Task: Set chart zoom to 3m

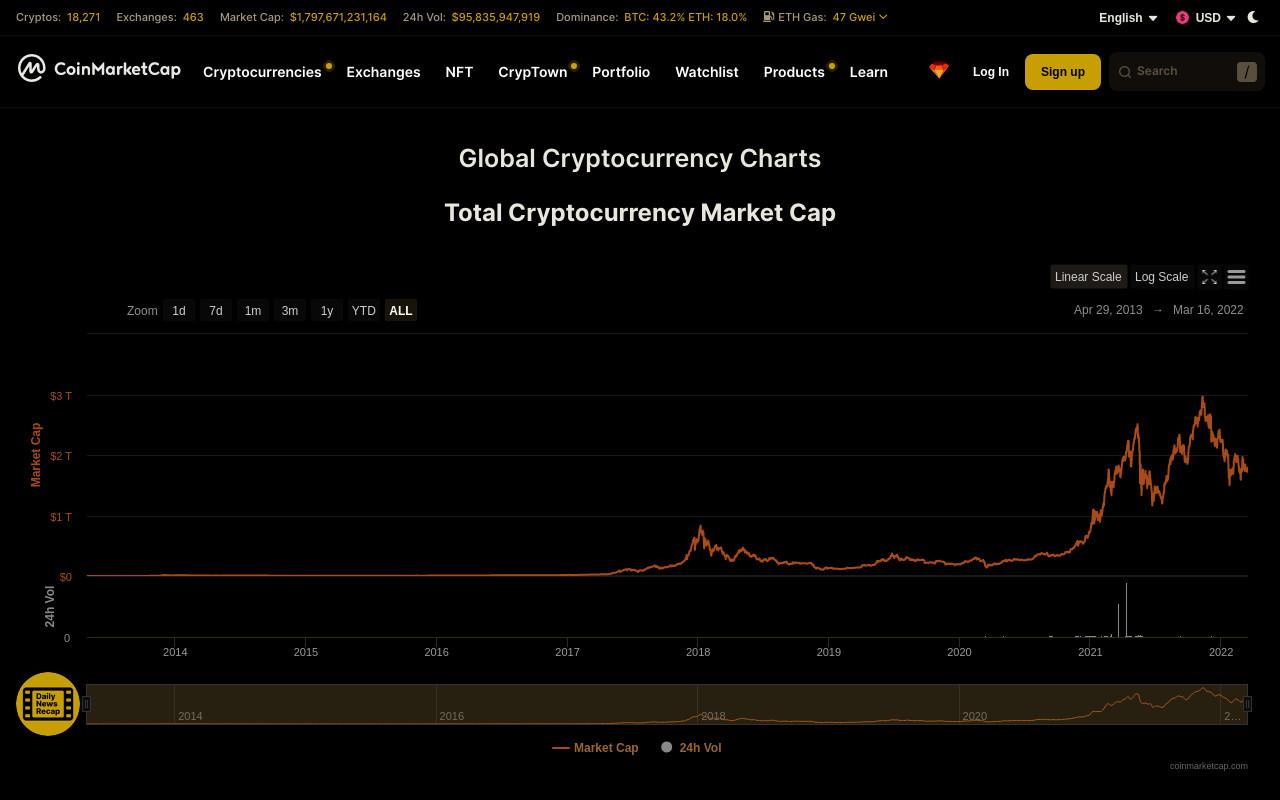Action: pos(290,311)
